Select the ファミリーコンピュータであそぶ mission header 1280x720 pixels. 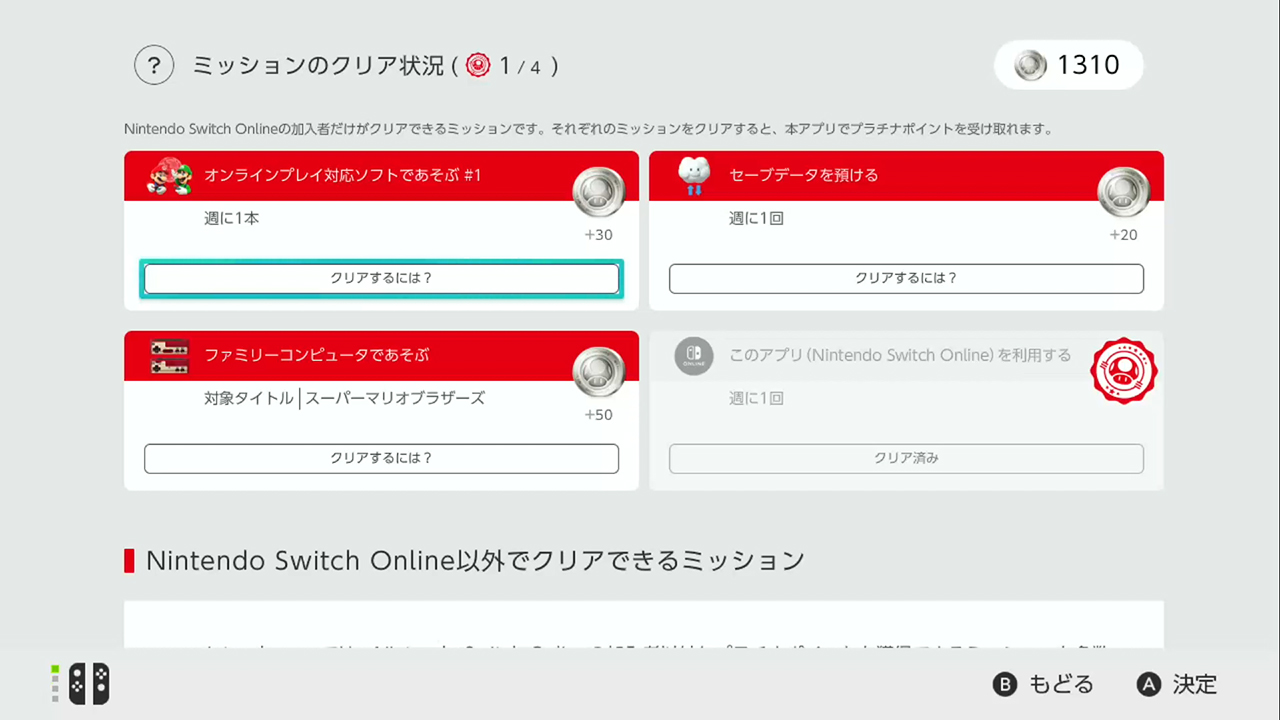pos(381,356)
